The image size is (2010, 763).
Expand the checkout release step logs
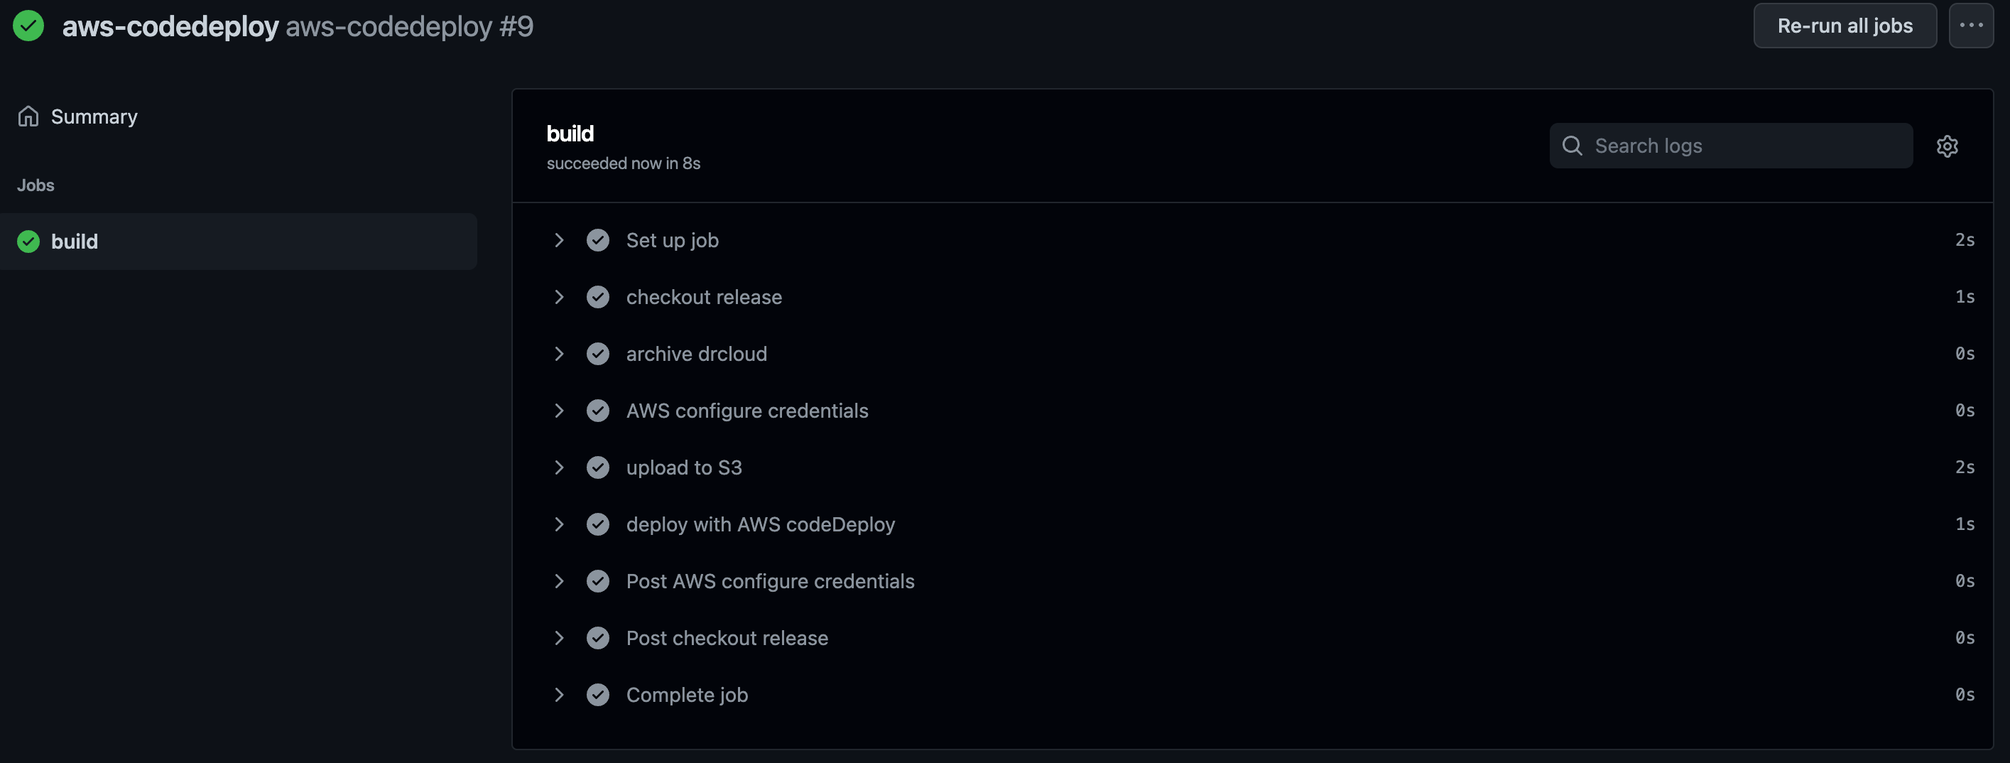coord(558,297)
